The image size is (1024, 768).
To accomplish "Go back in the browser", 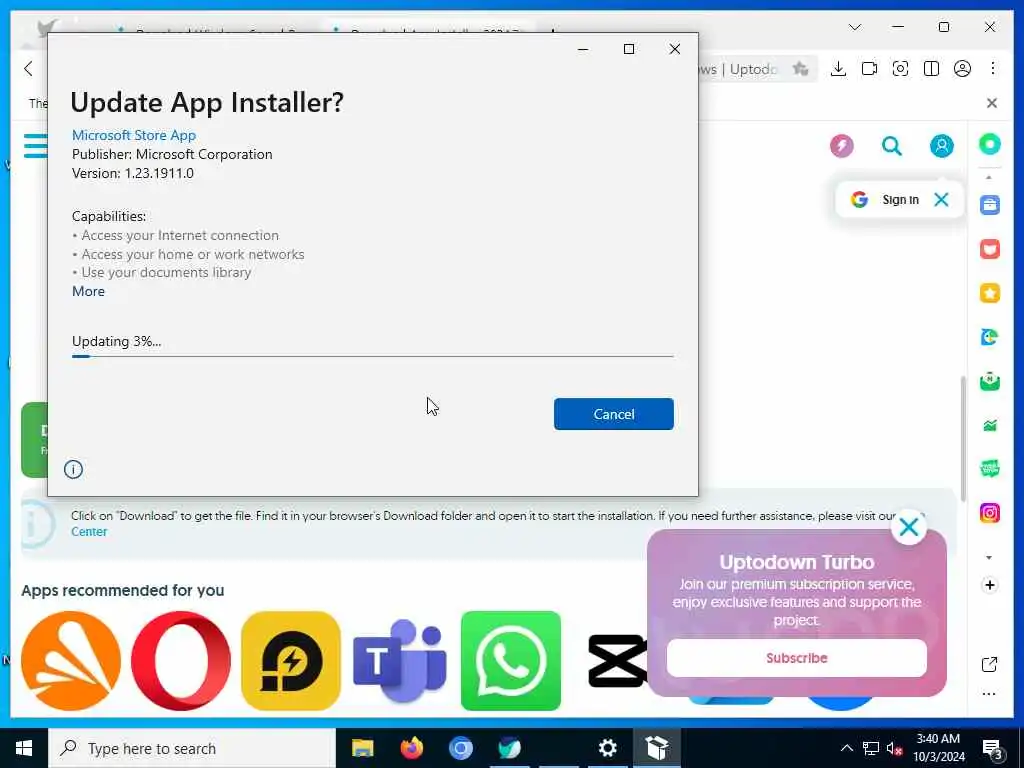I will pyautogui.click(x=28, y=69).
